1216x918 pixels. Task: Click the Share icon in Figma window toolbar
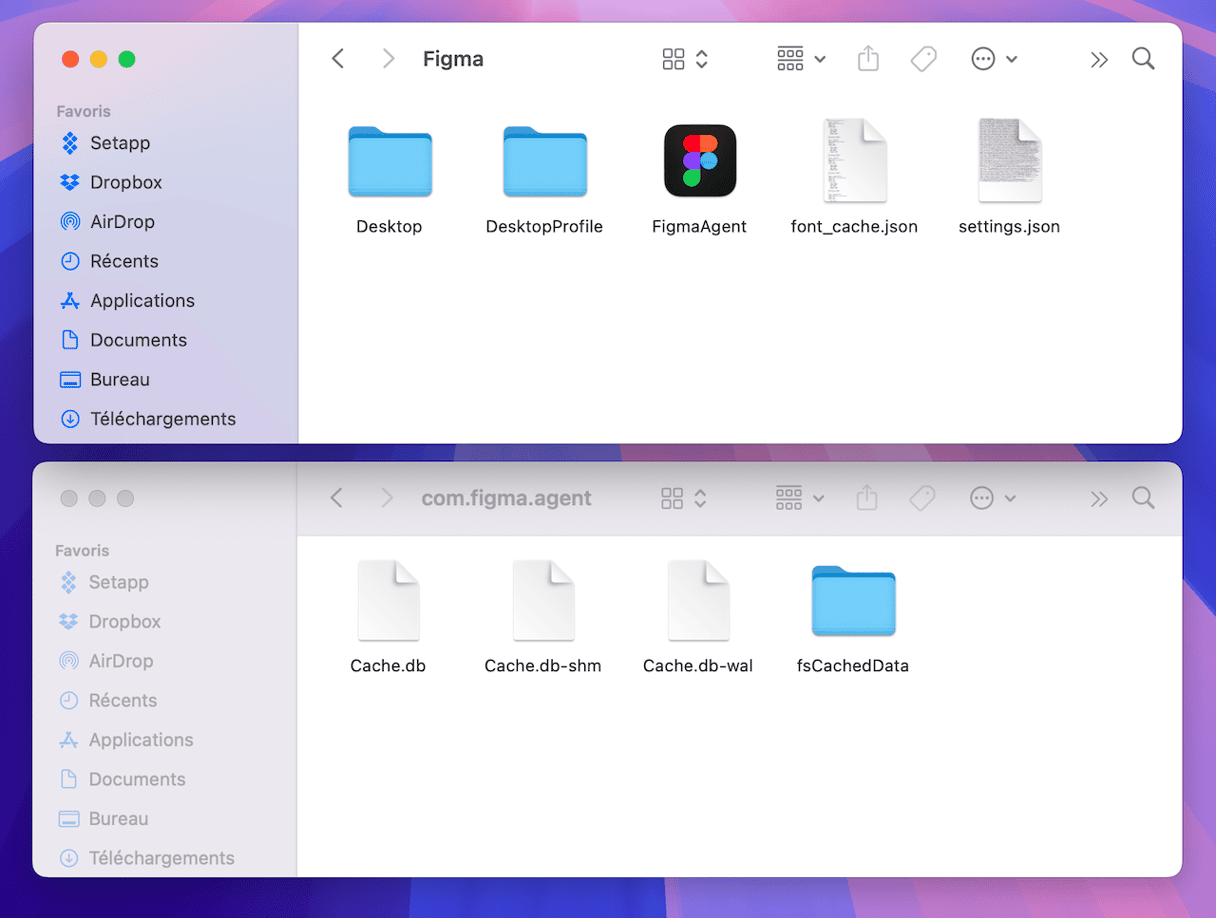(x=868, y=59)
